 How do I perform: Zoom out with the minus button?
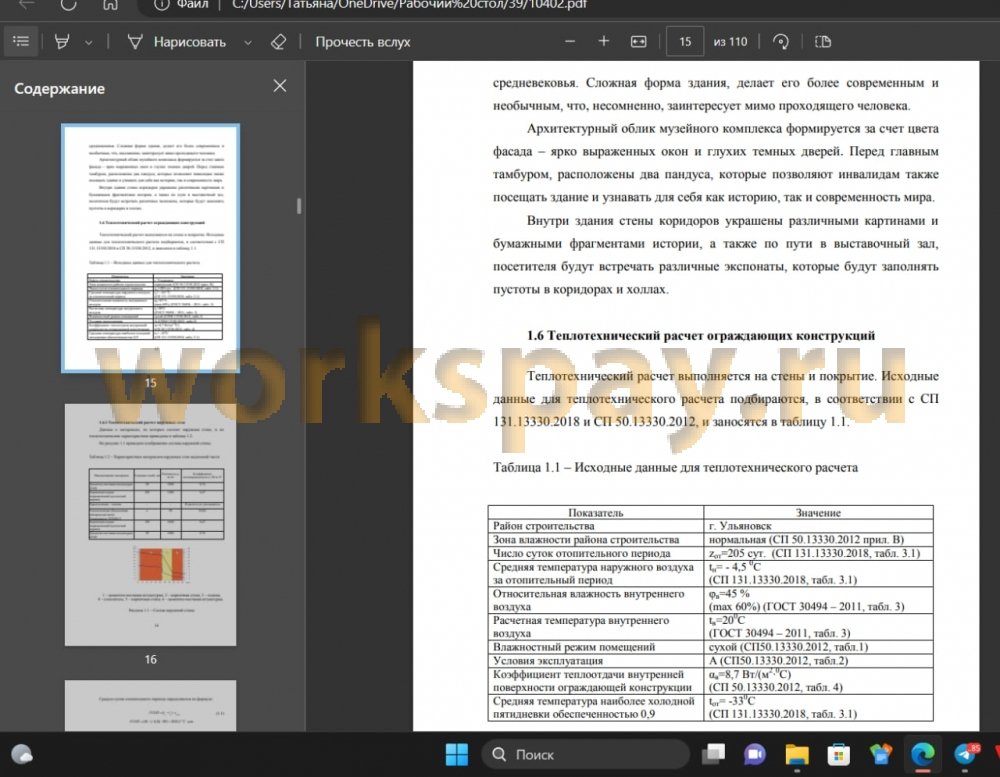[570, 41]
